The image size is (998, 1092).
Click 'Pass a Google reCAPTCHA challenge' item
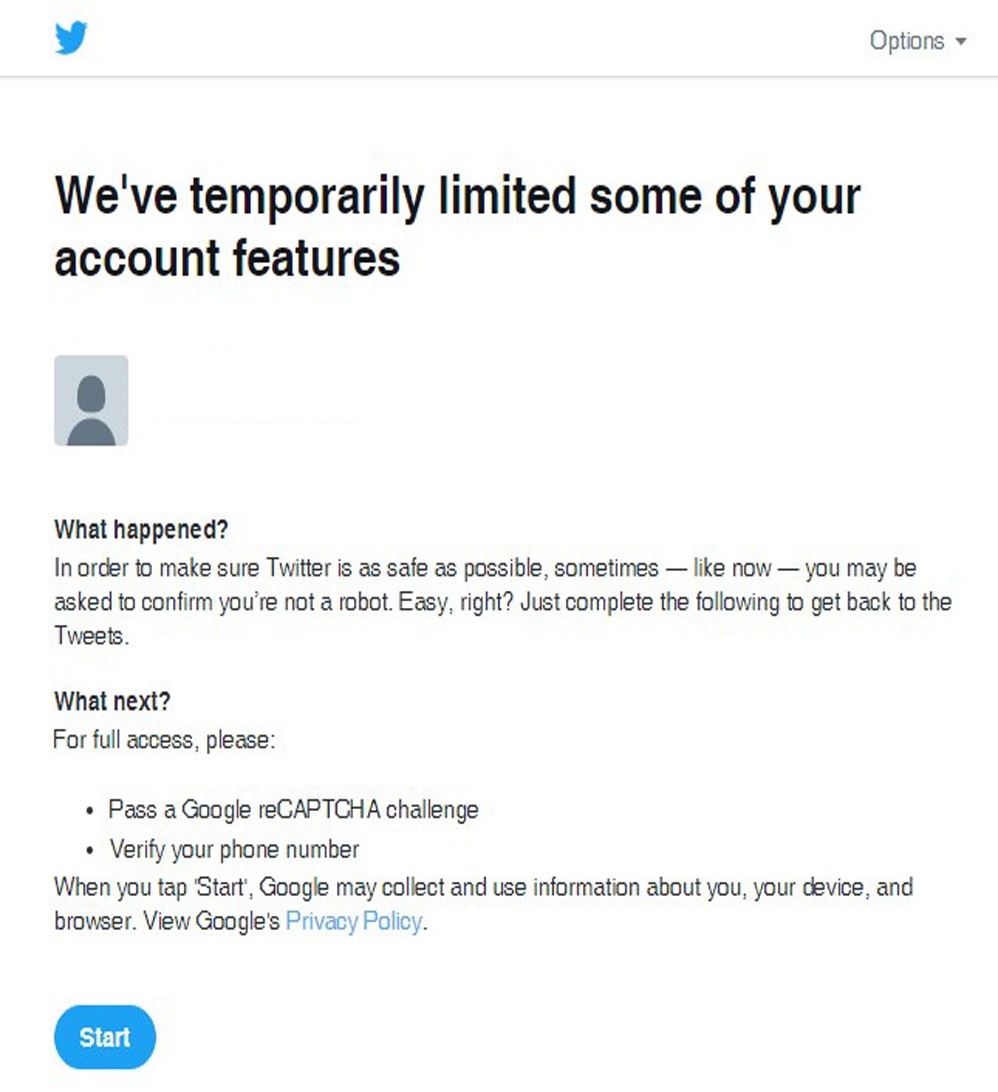pos(293,809)
